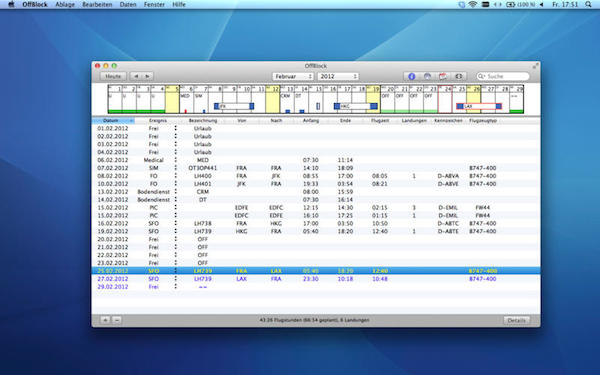Click the Suche search field
The height and width of the screenshot is (375, 600).
click(x=503, y=77)
